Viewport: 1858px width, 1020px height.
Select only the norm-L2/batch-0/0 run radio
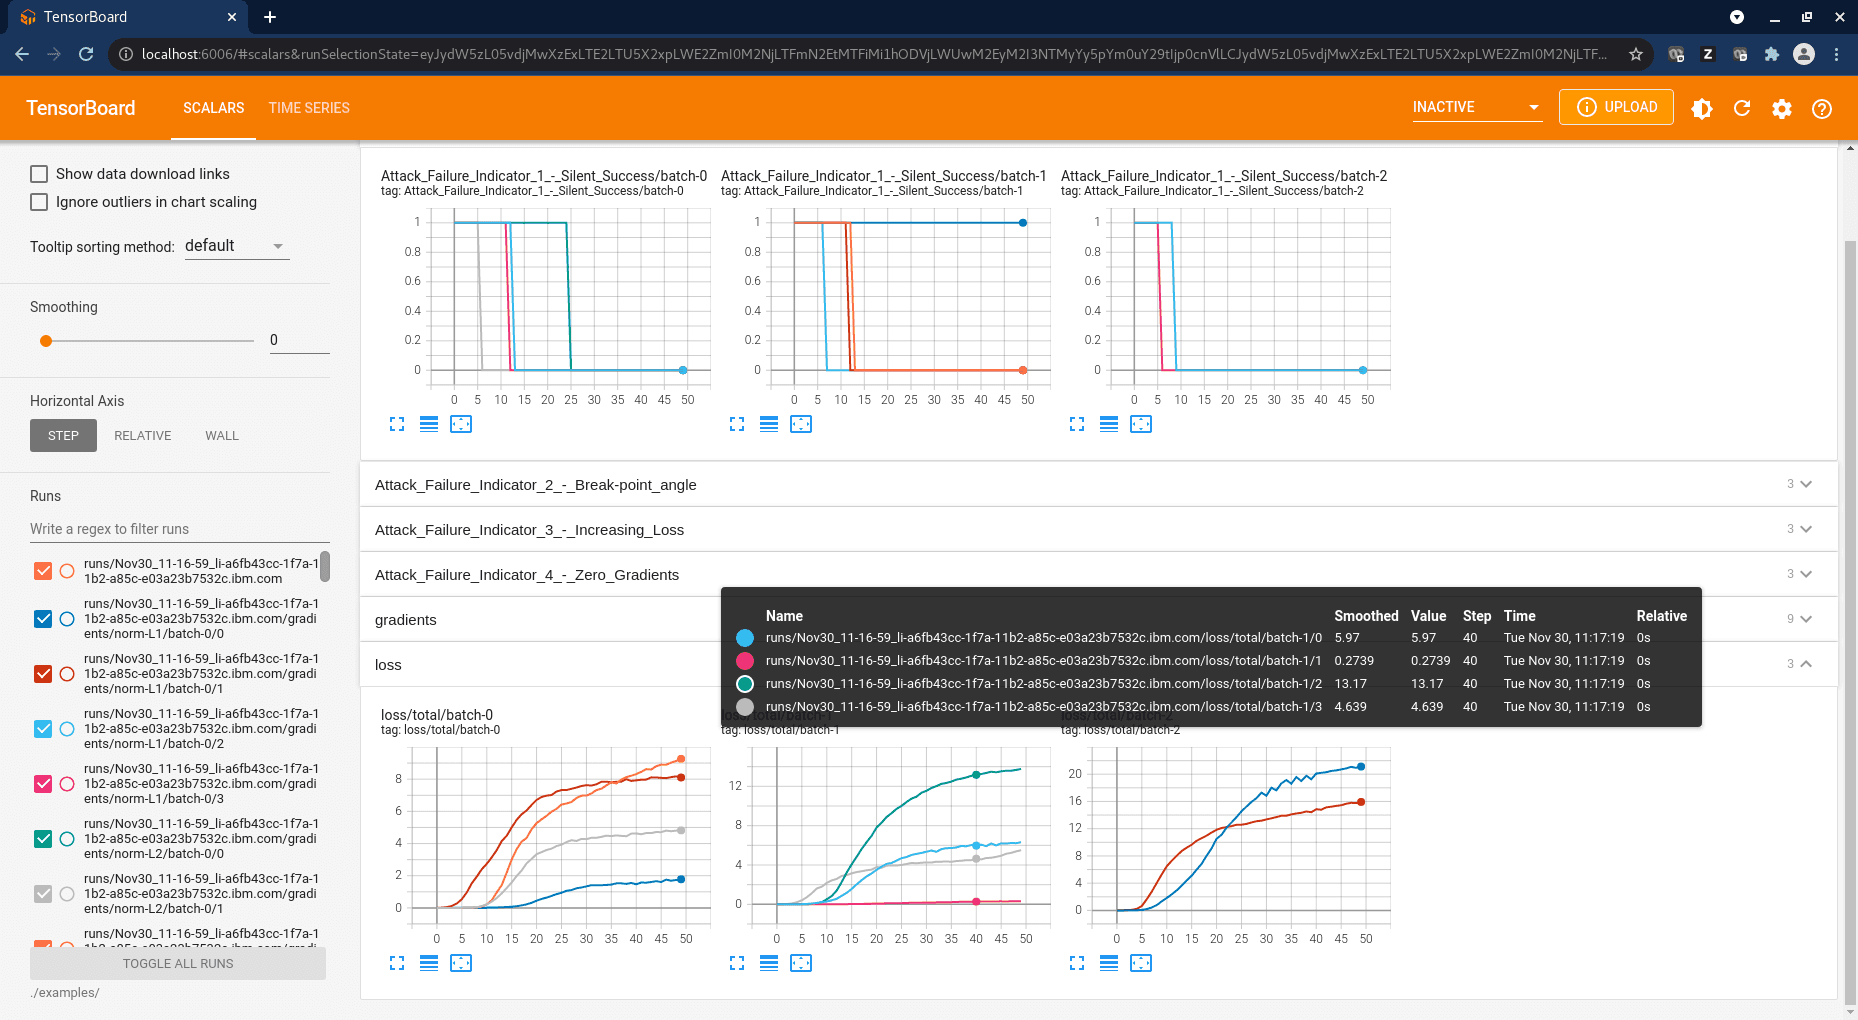pos(67,839)
